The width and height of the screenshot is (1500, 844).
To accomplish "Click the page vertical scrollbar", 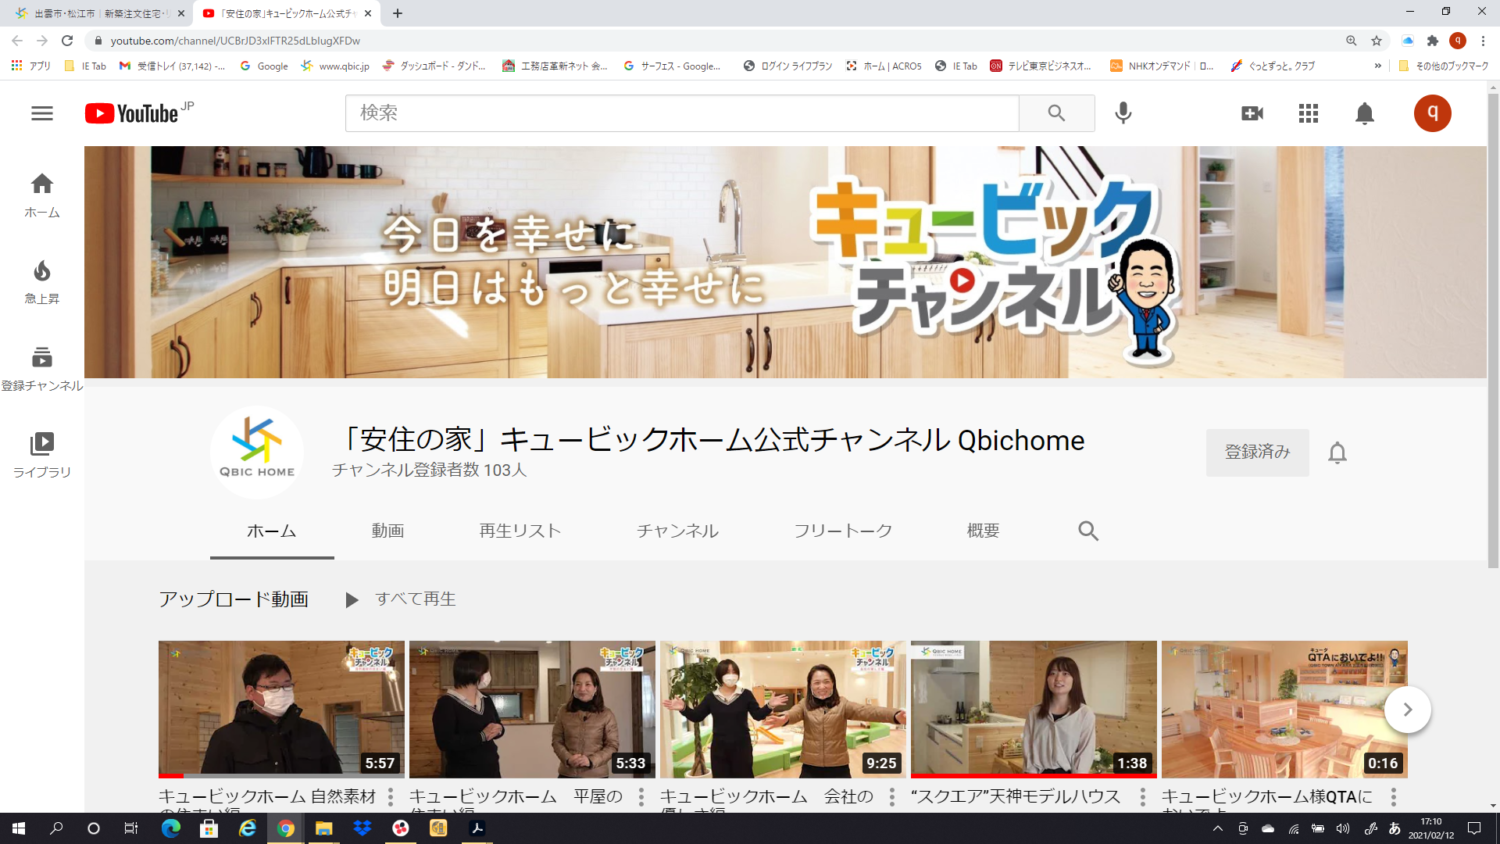I will pos(1493,330).
